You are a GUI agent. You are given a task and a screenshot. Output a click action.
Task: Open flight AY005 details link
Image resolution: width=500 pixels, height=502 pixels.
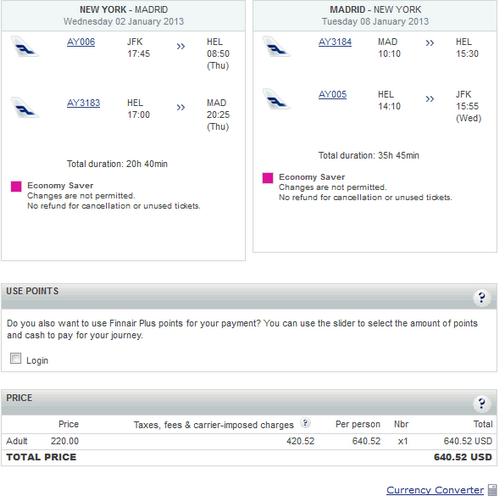click(x=333, y=95)
